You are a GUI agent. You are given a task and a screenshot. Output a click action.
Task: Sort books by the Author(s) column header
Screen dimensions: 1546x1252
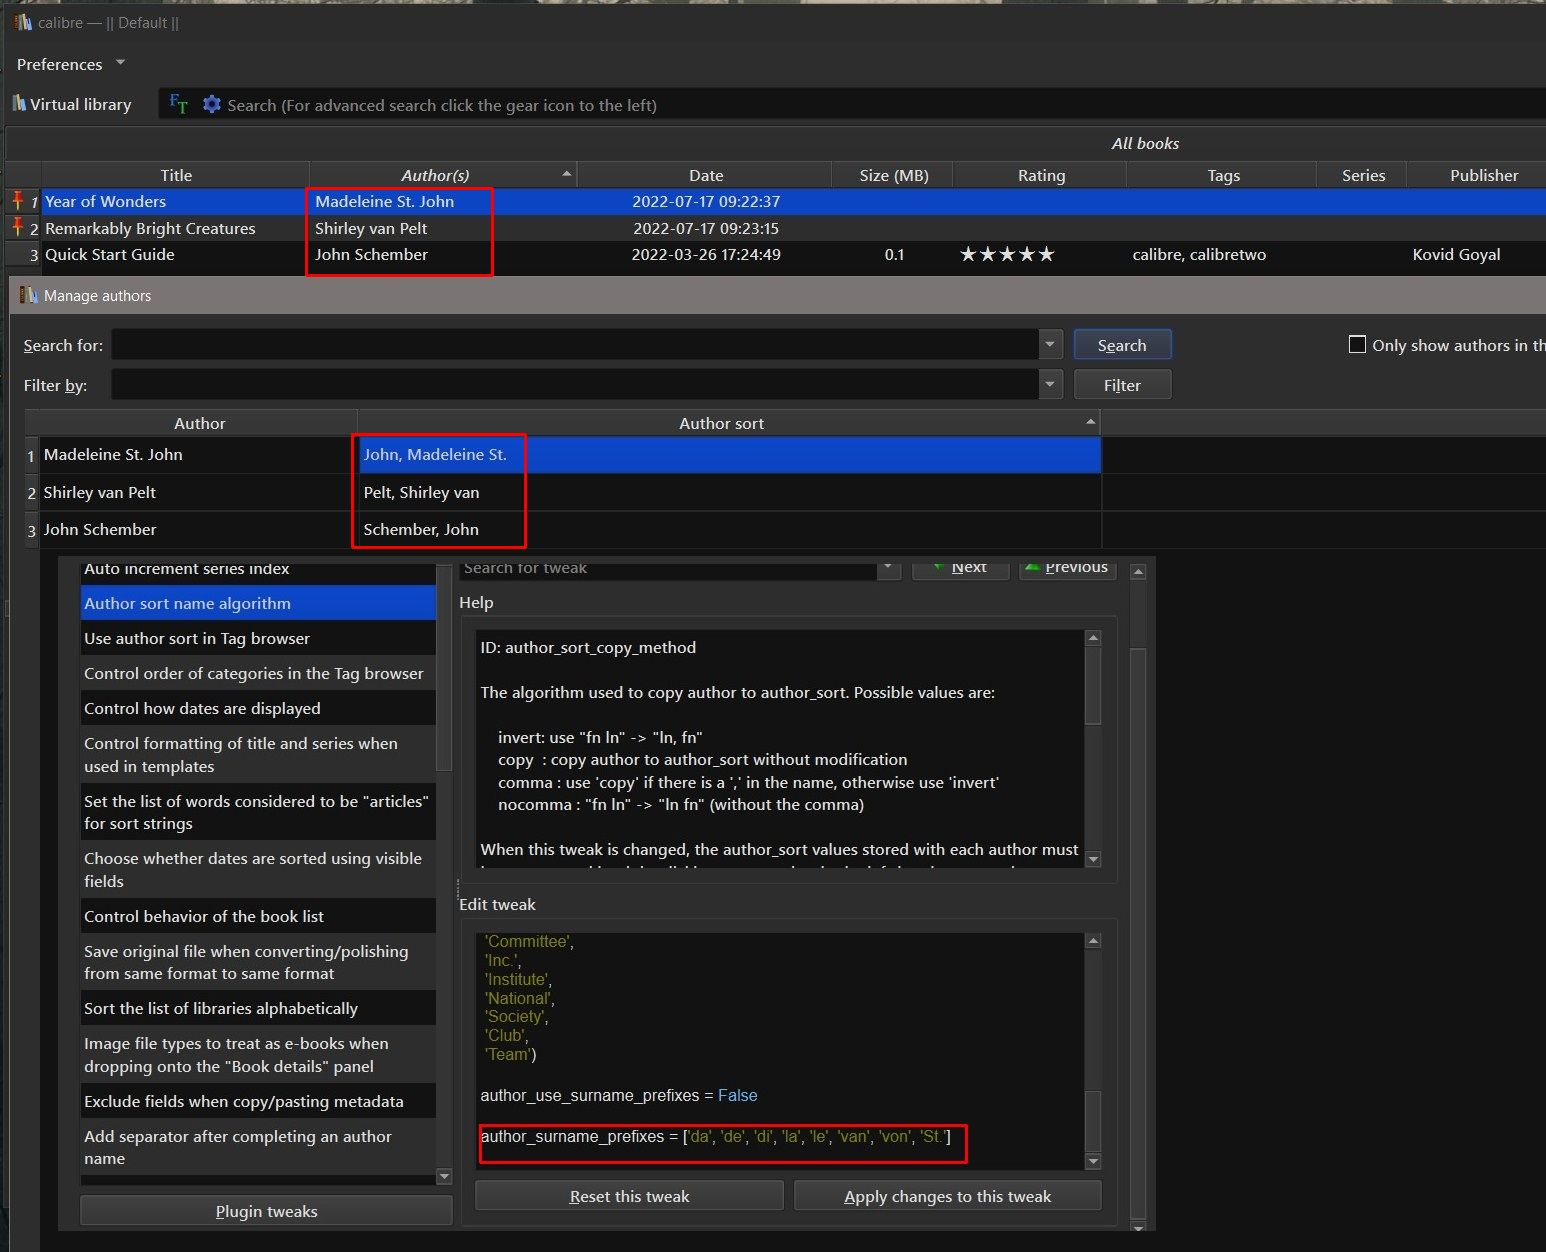coord(435,175)
